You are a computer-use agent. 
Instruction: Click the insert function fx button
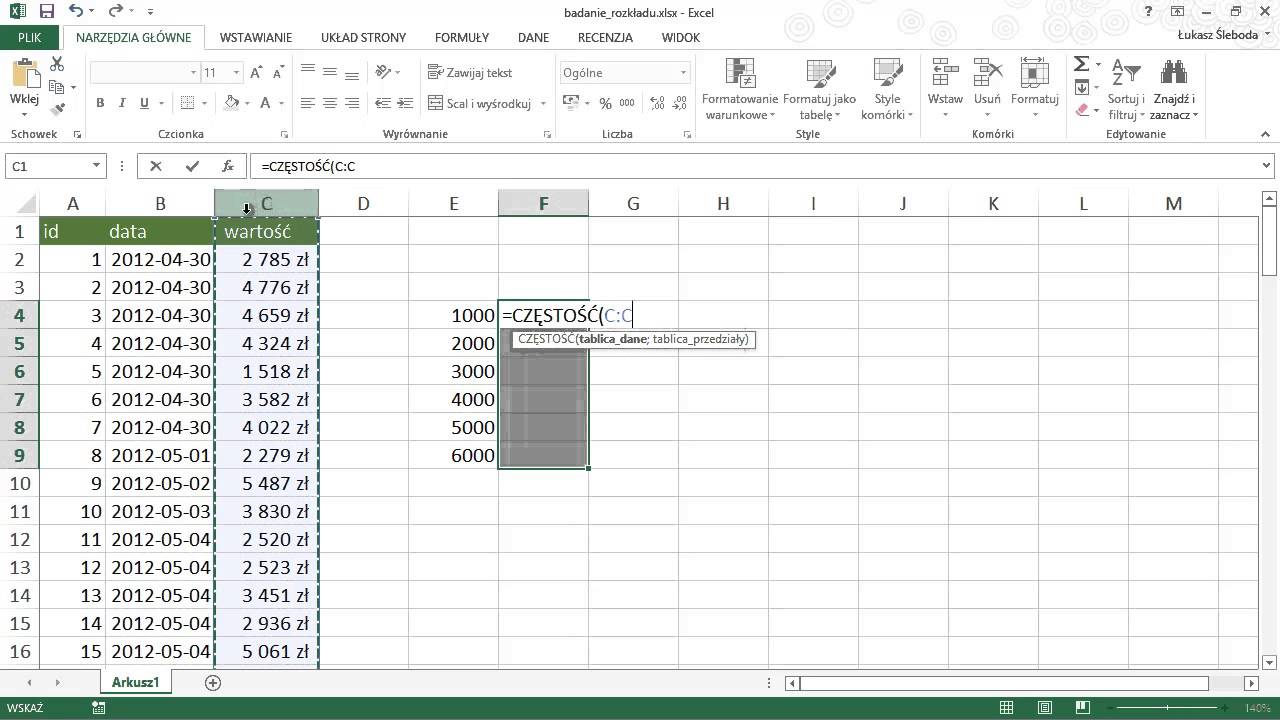(228, 167)
